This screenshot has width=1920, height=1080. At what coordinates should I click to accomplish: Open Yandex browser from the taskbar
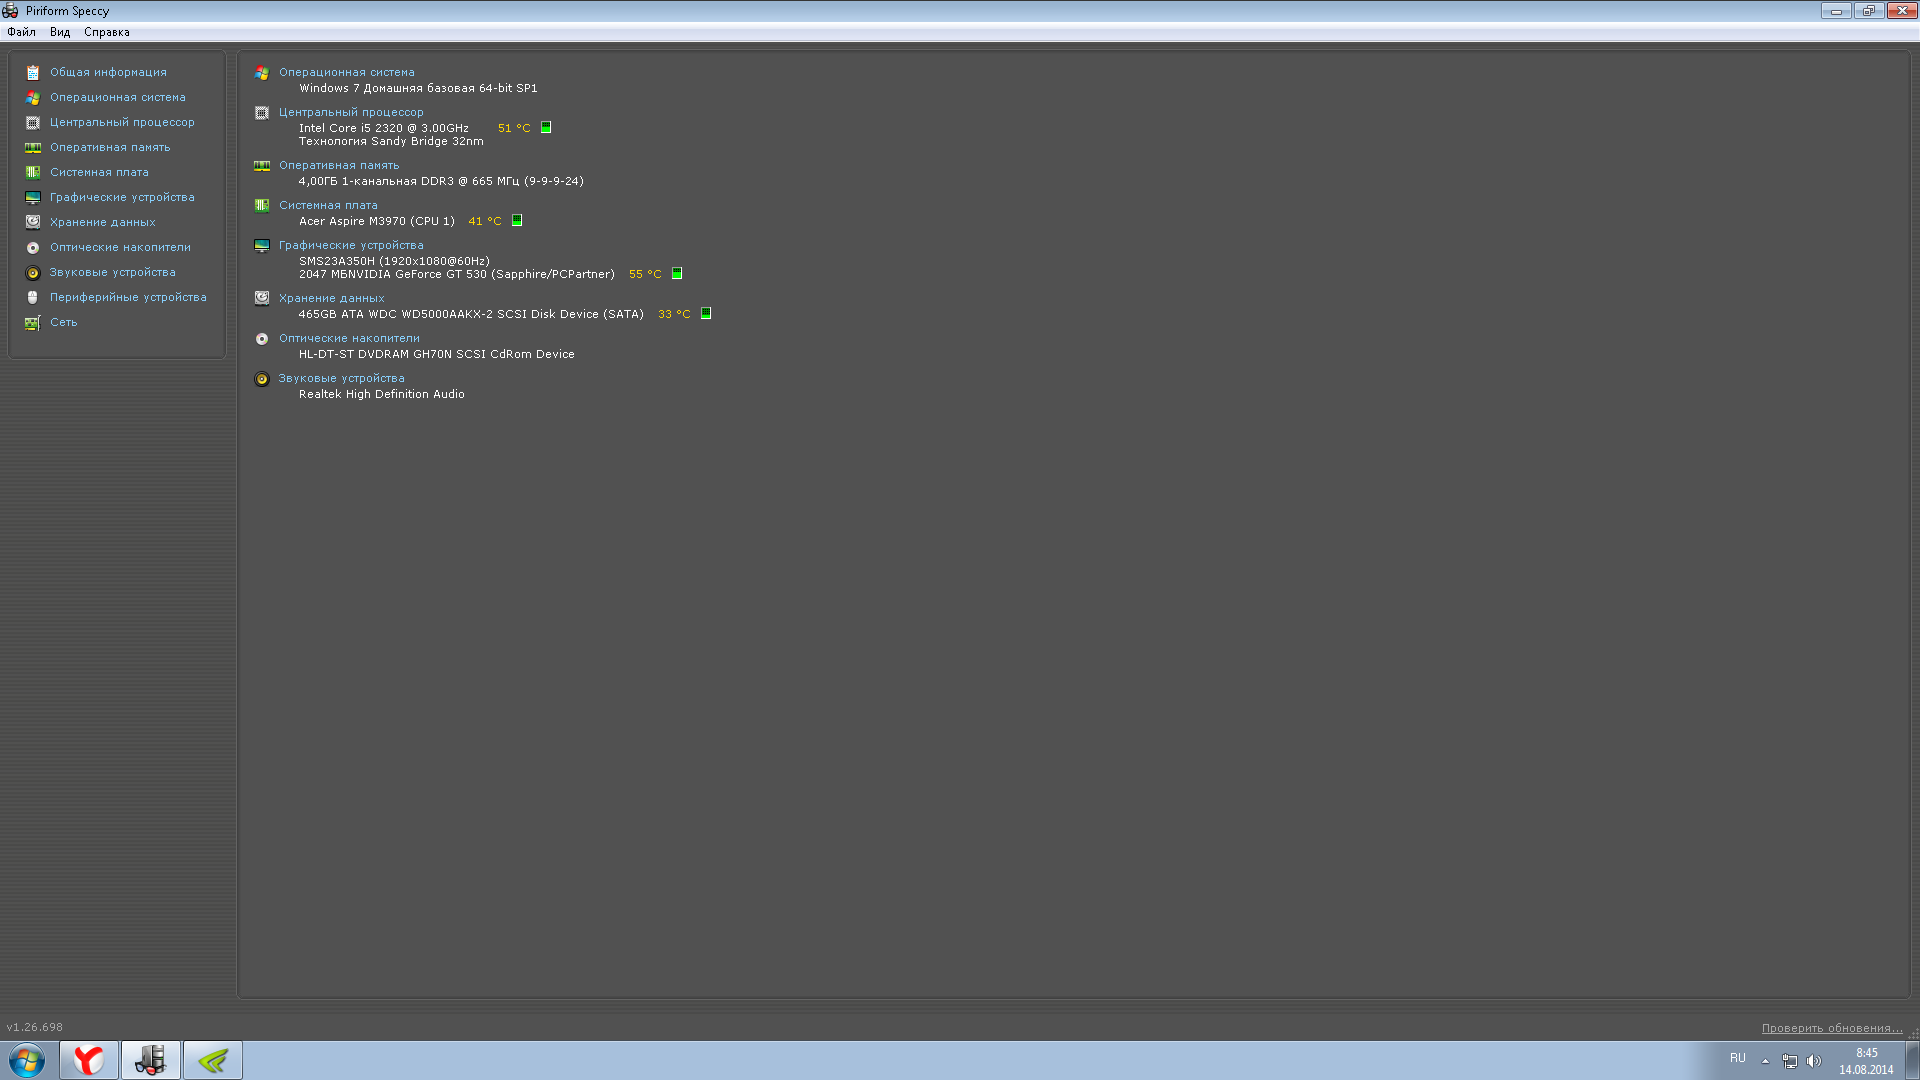click(89, 1060)
